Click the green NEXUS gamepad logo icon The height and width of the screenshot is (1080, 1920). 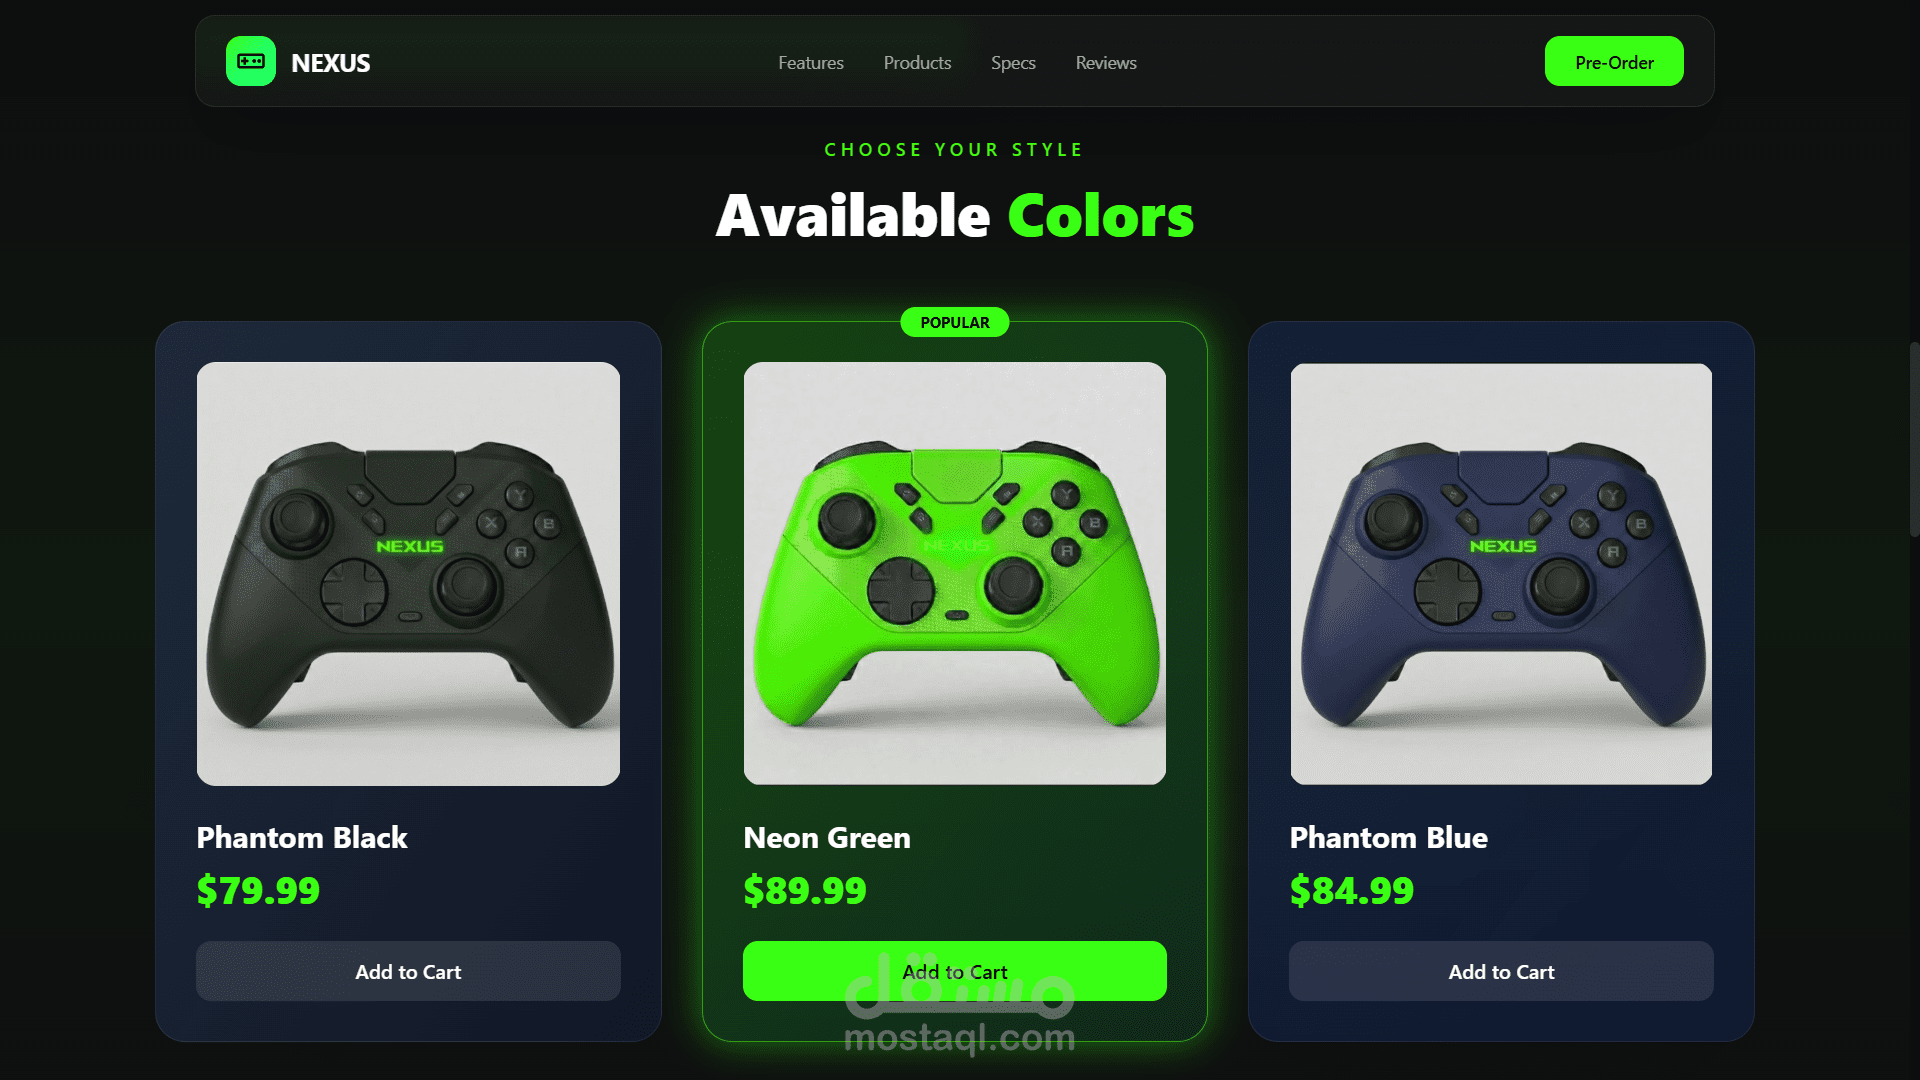click(251, 62)
